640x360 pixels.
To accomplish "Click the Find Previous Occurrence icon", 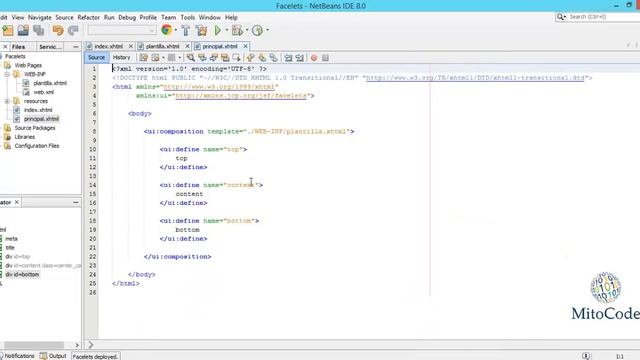I will pos(202,58).
